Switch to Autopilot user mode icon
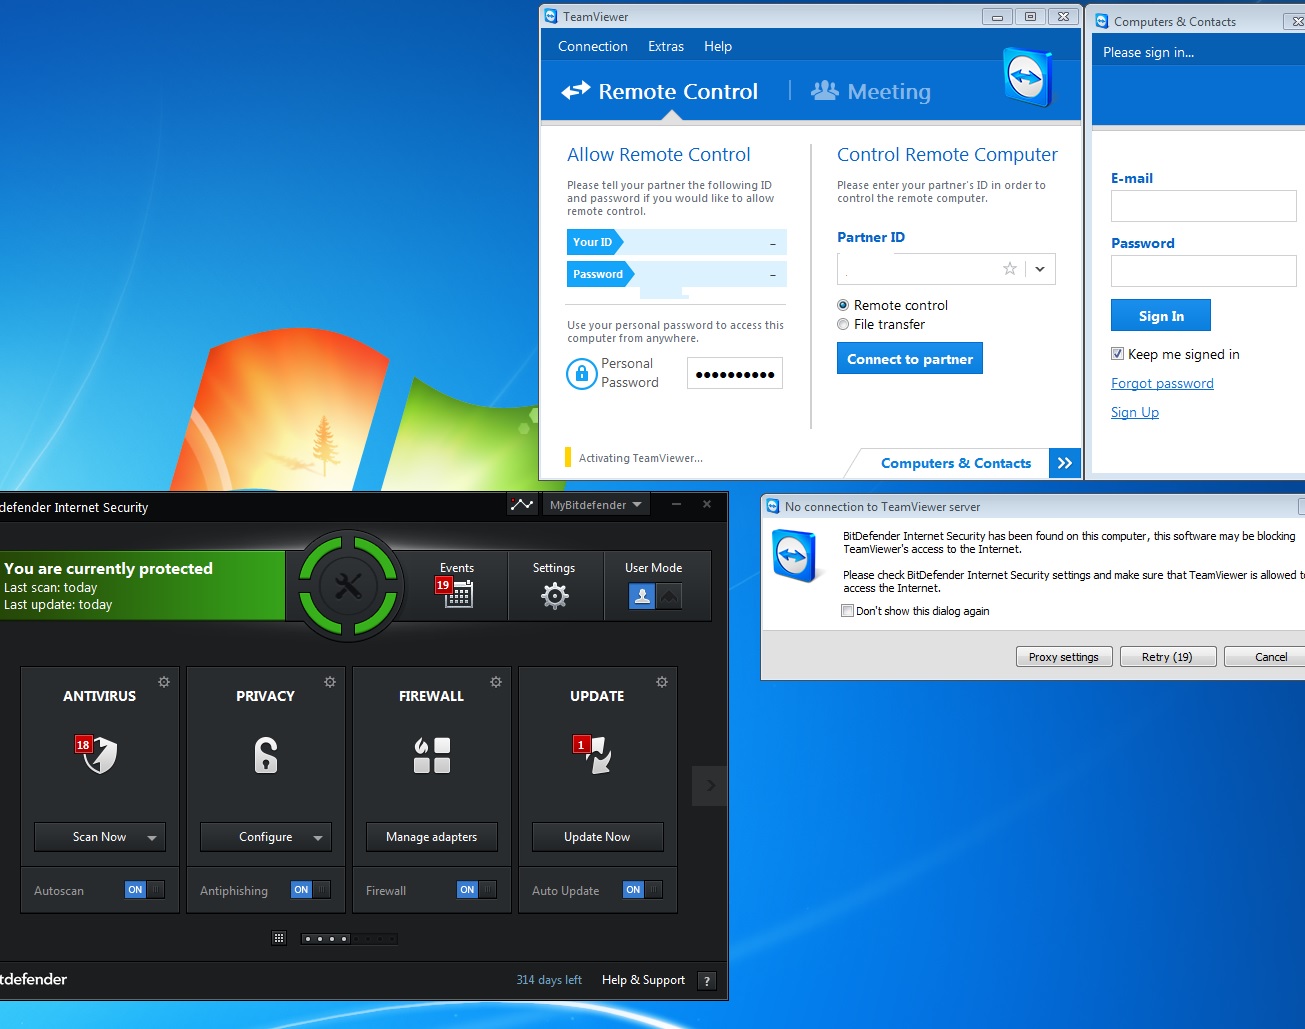Image resolution: width=1305 pixels, height=1029 pixels. point(668,596)
